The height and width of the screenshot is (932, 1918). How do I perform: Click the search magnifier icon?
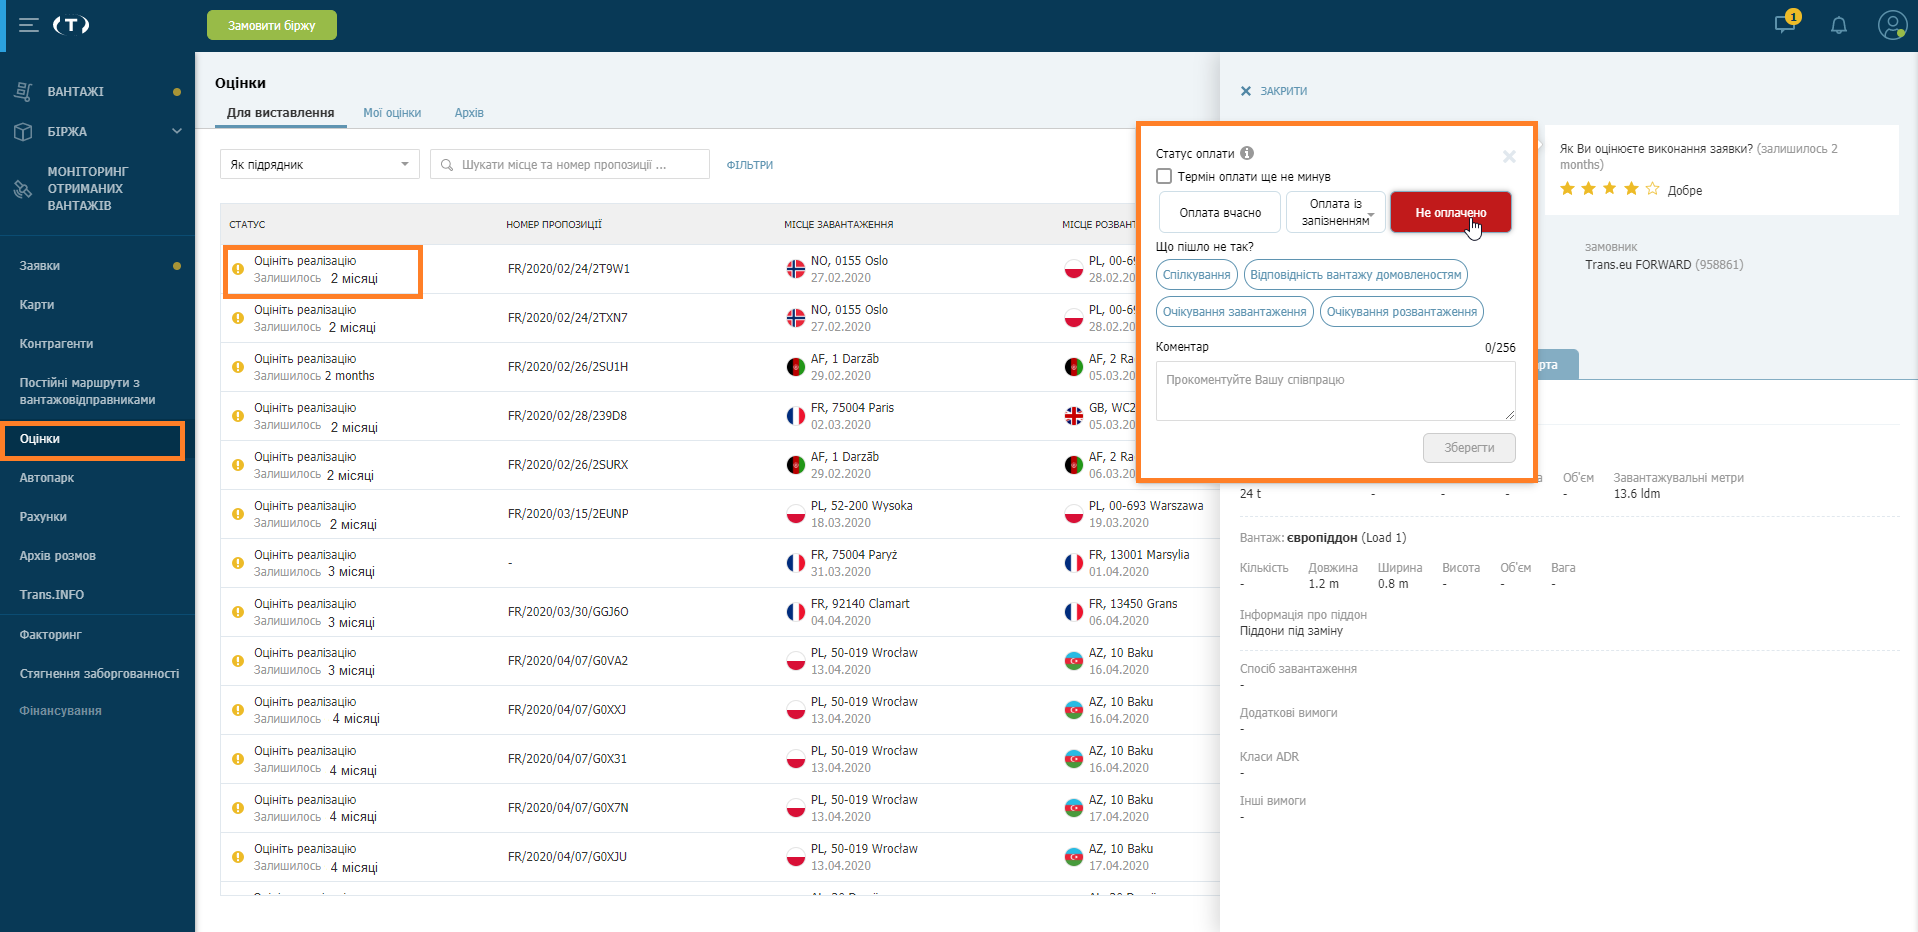(x=447, y=165)
